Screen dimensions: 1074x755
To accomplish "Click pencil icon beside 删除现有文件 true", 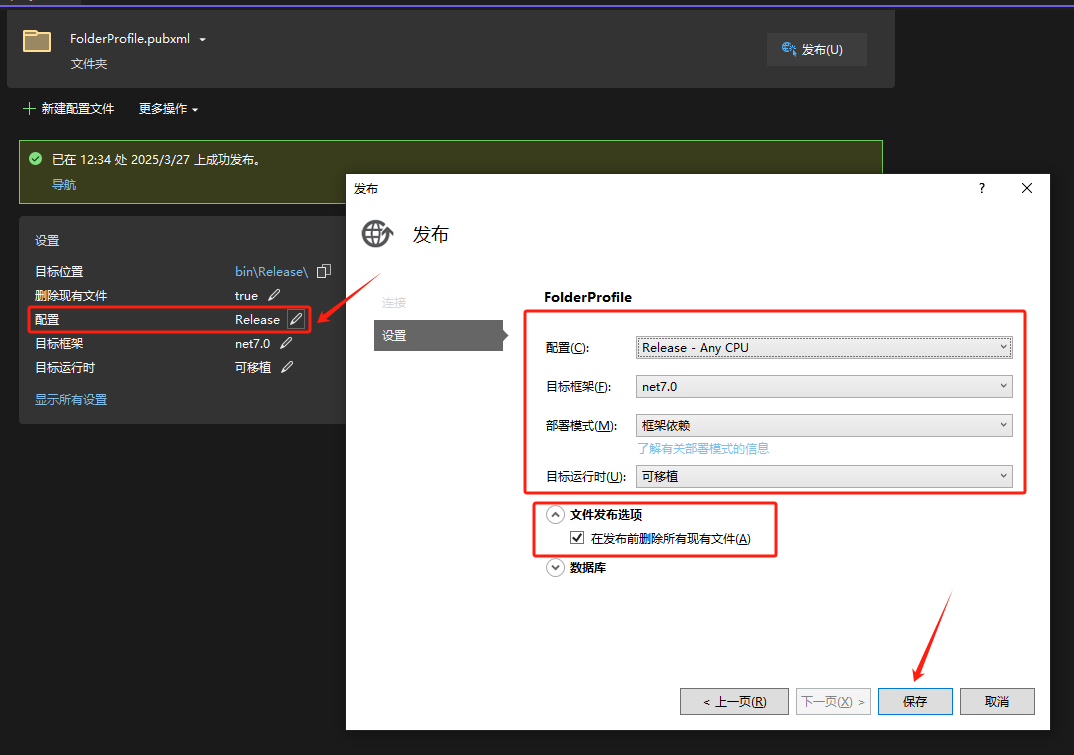I will point(275,296).
